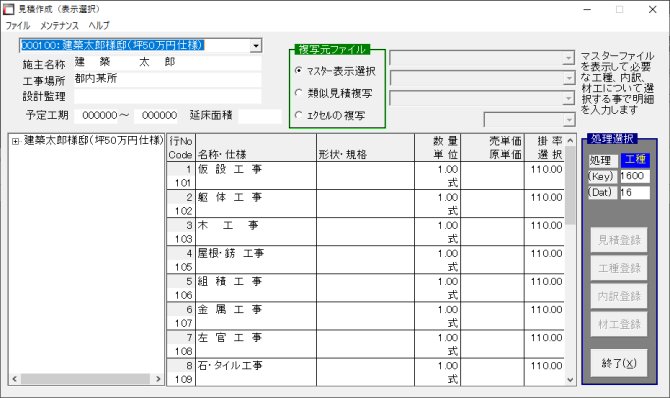Select tree item 建築太郎様邸(坪50万円仕様)
The image size is (670, 398).
tap(93, 140)
